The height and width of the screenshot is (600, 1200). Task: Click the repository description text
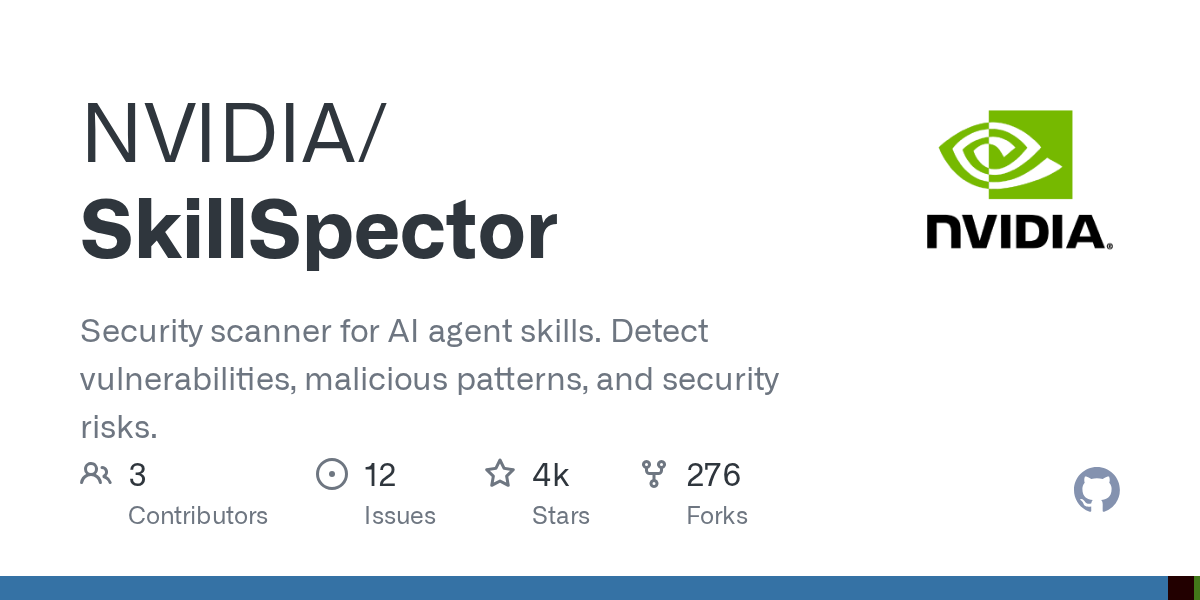pyautogui.click(x=429, y=379)
